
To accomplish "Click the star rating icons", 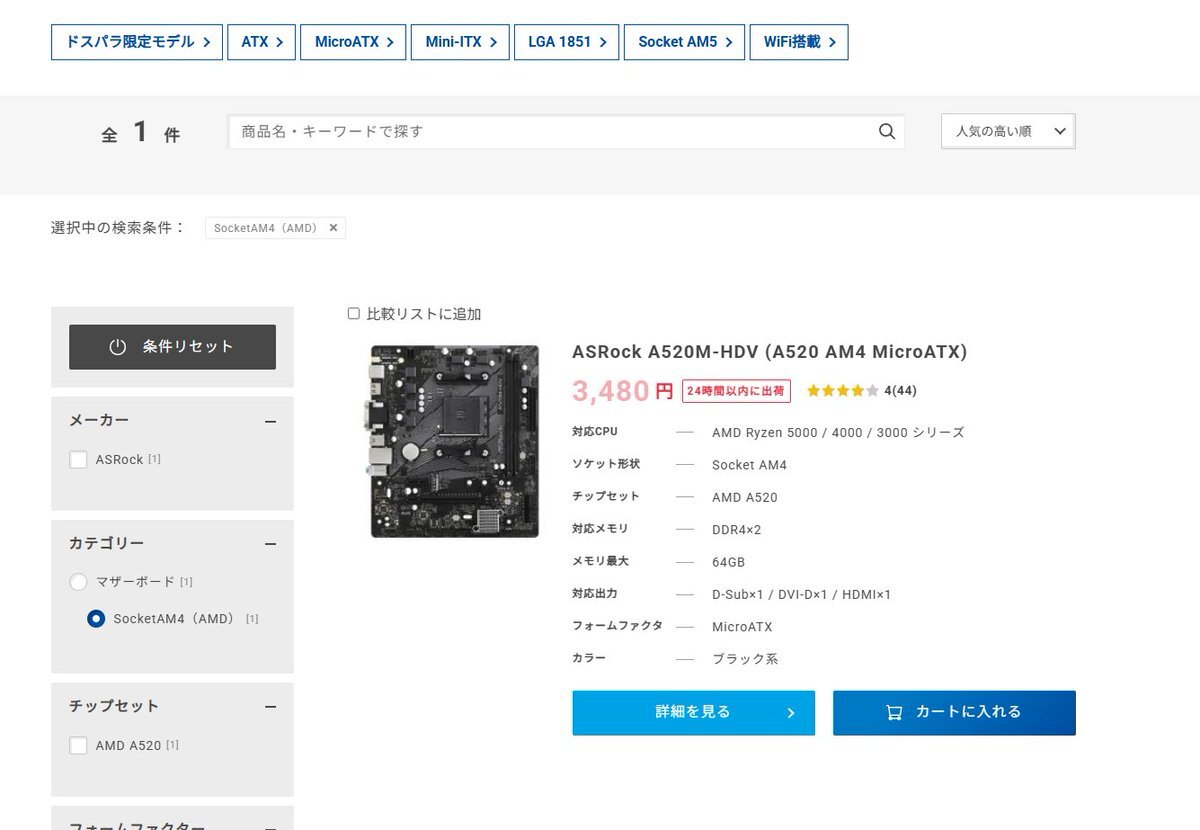I will [842, 391].
